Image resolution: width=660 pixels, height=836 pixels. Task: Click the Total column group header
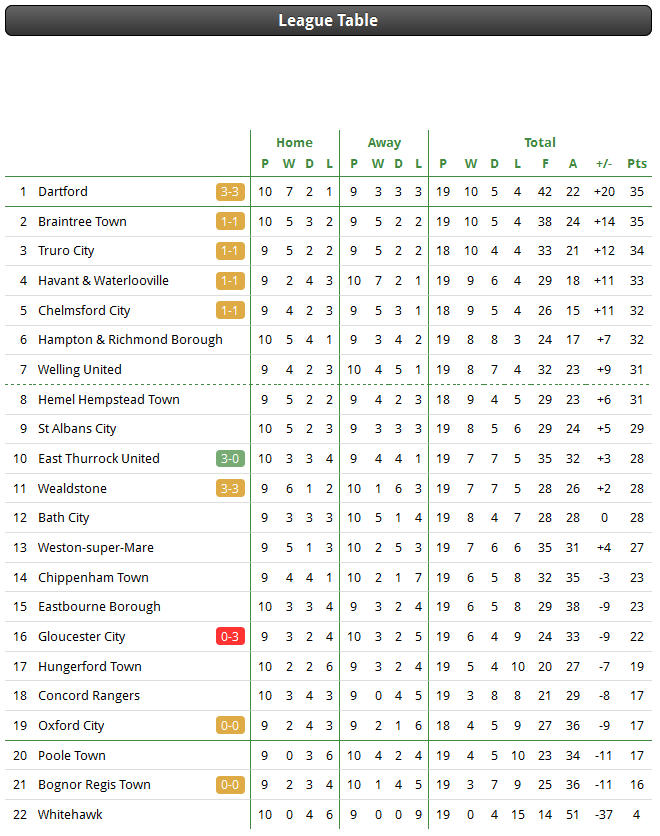click(x=540, y=142)
